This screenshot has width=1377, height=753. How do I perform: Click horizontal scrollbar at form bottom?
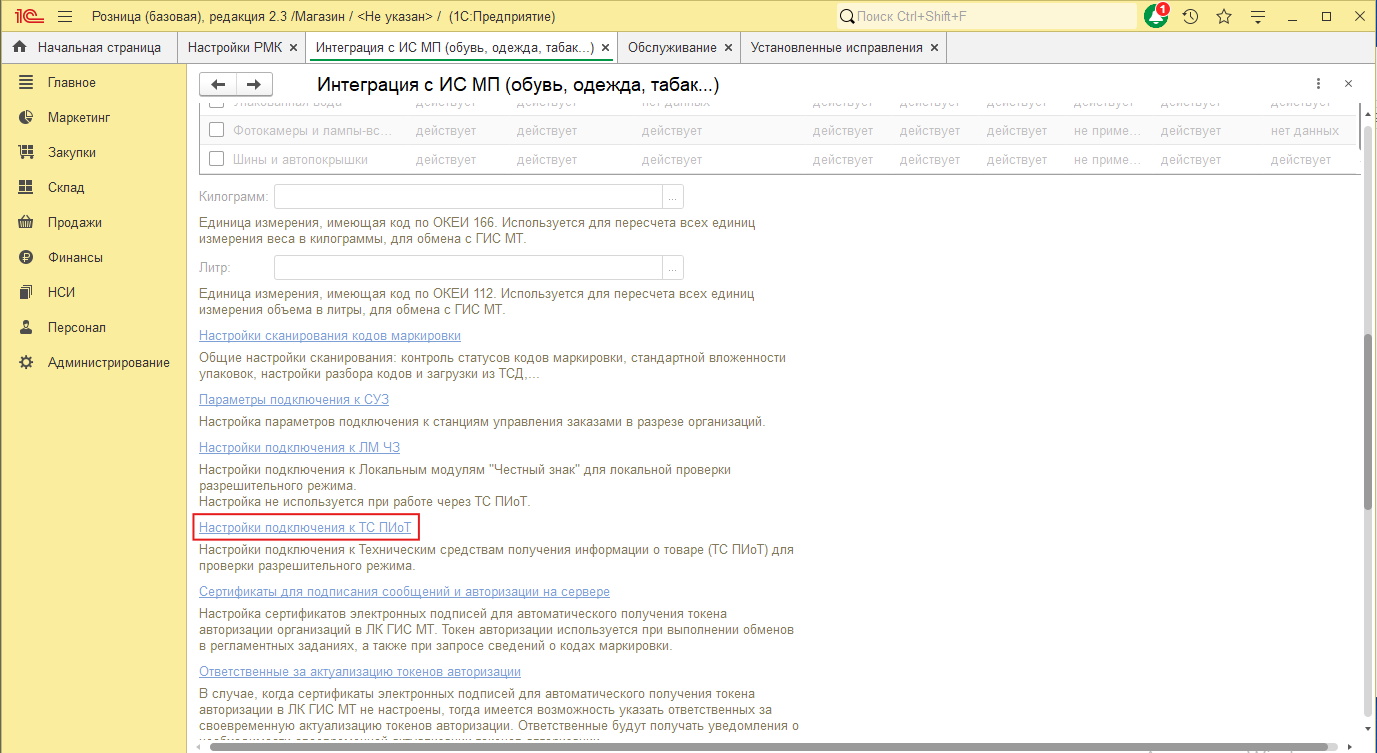pyautogui.click(x=770, y=746)
